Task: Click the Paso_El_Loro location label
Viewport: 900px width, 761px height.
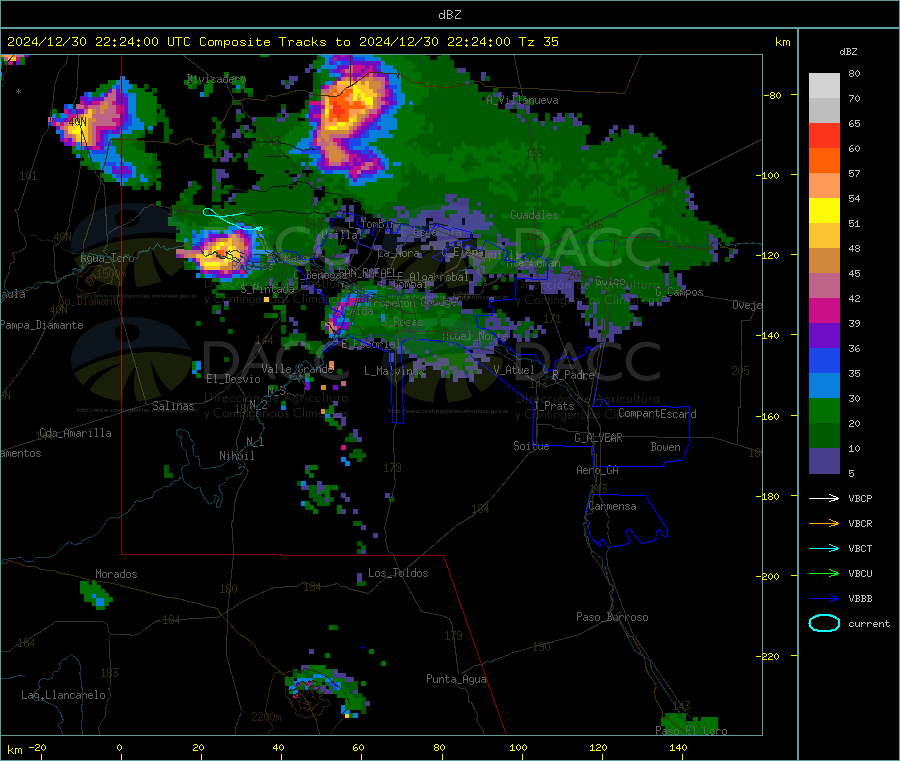Action: [691, 731]
